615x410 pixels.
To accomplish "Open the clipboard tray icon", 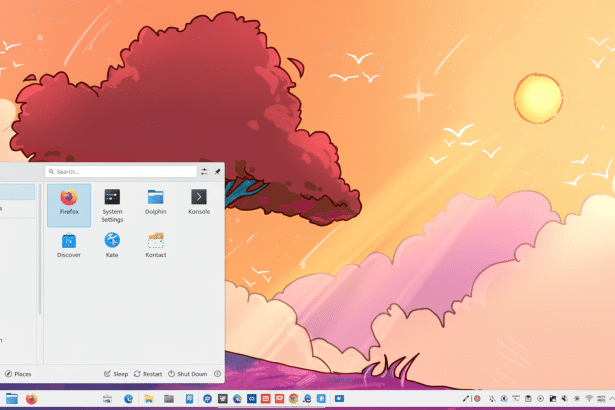I will coord(528,399).
